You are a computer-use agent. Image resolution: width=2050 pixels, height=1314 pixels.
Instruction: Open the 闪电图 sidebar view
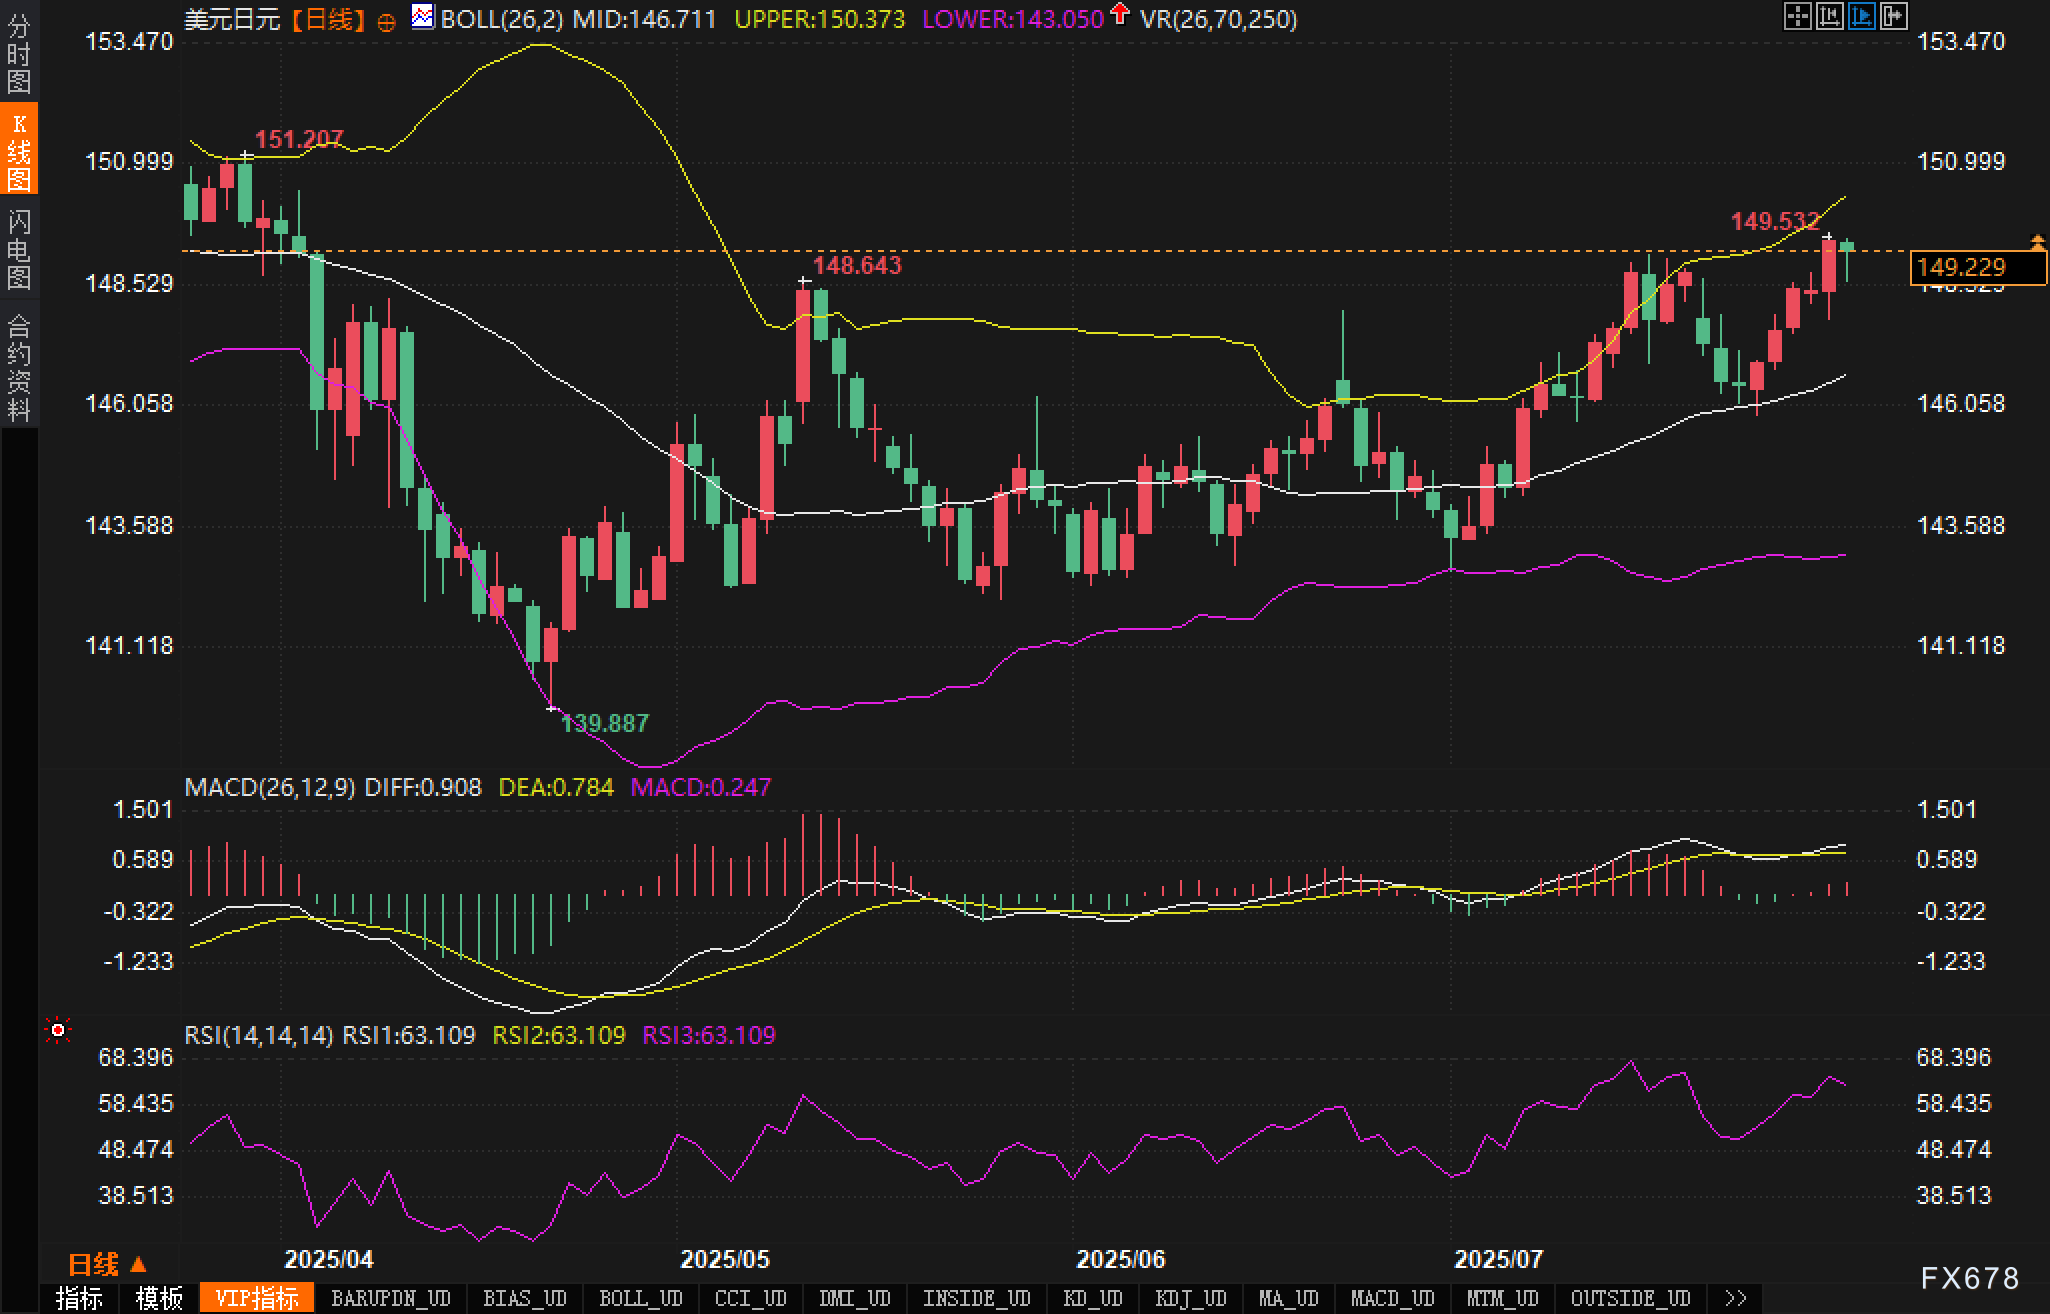coord(19,250)
